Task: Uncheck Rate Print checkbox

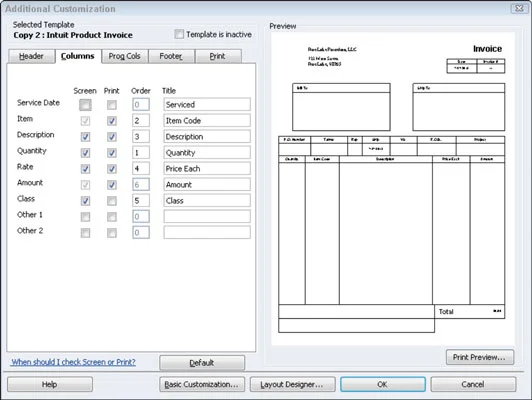Action: click(112, 169)
